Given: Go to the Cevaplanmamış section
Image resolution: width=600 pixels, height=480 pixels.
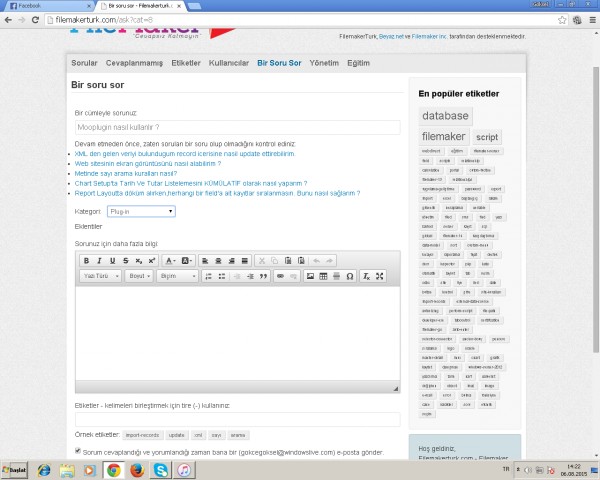Looking at the screenshot, I should [x=134, y=63].
